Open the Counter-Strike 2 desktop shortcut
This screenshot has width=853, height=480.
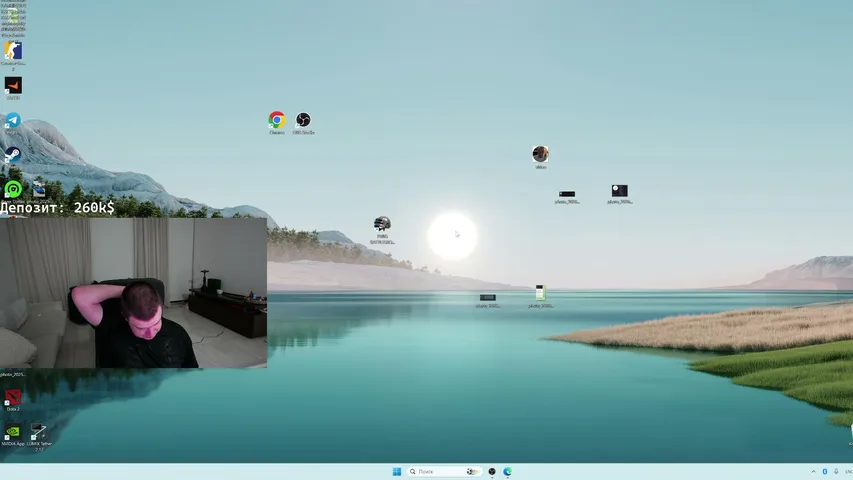coord(13,51)
